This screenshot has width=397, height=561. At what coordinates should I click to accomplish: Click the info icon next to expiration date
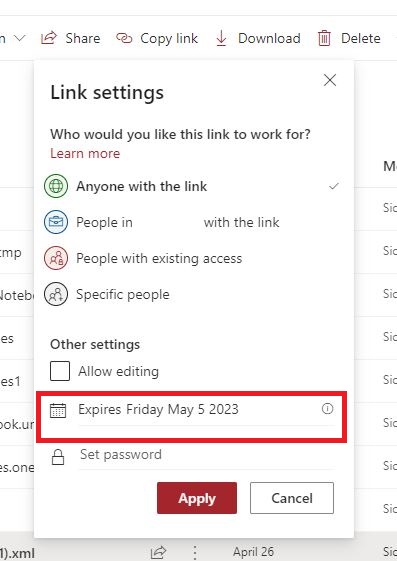coord(327,409)
